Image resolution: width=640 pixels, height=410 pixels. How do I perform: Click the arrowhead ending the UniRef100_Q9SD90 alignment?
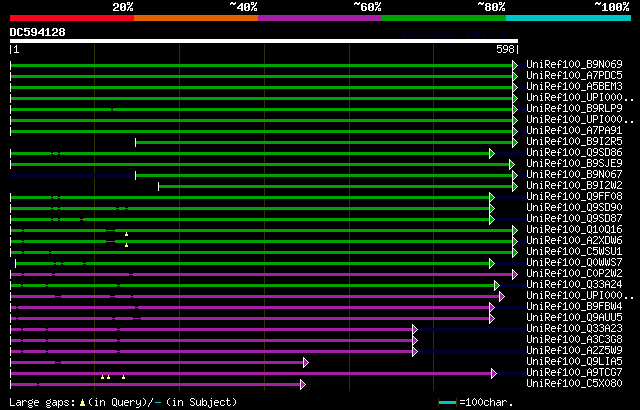coord(492,208)
